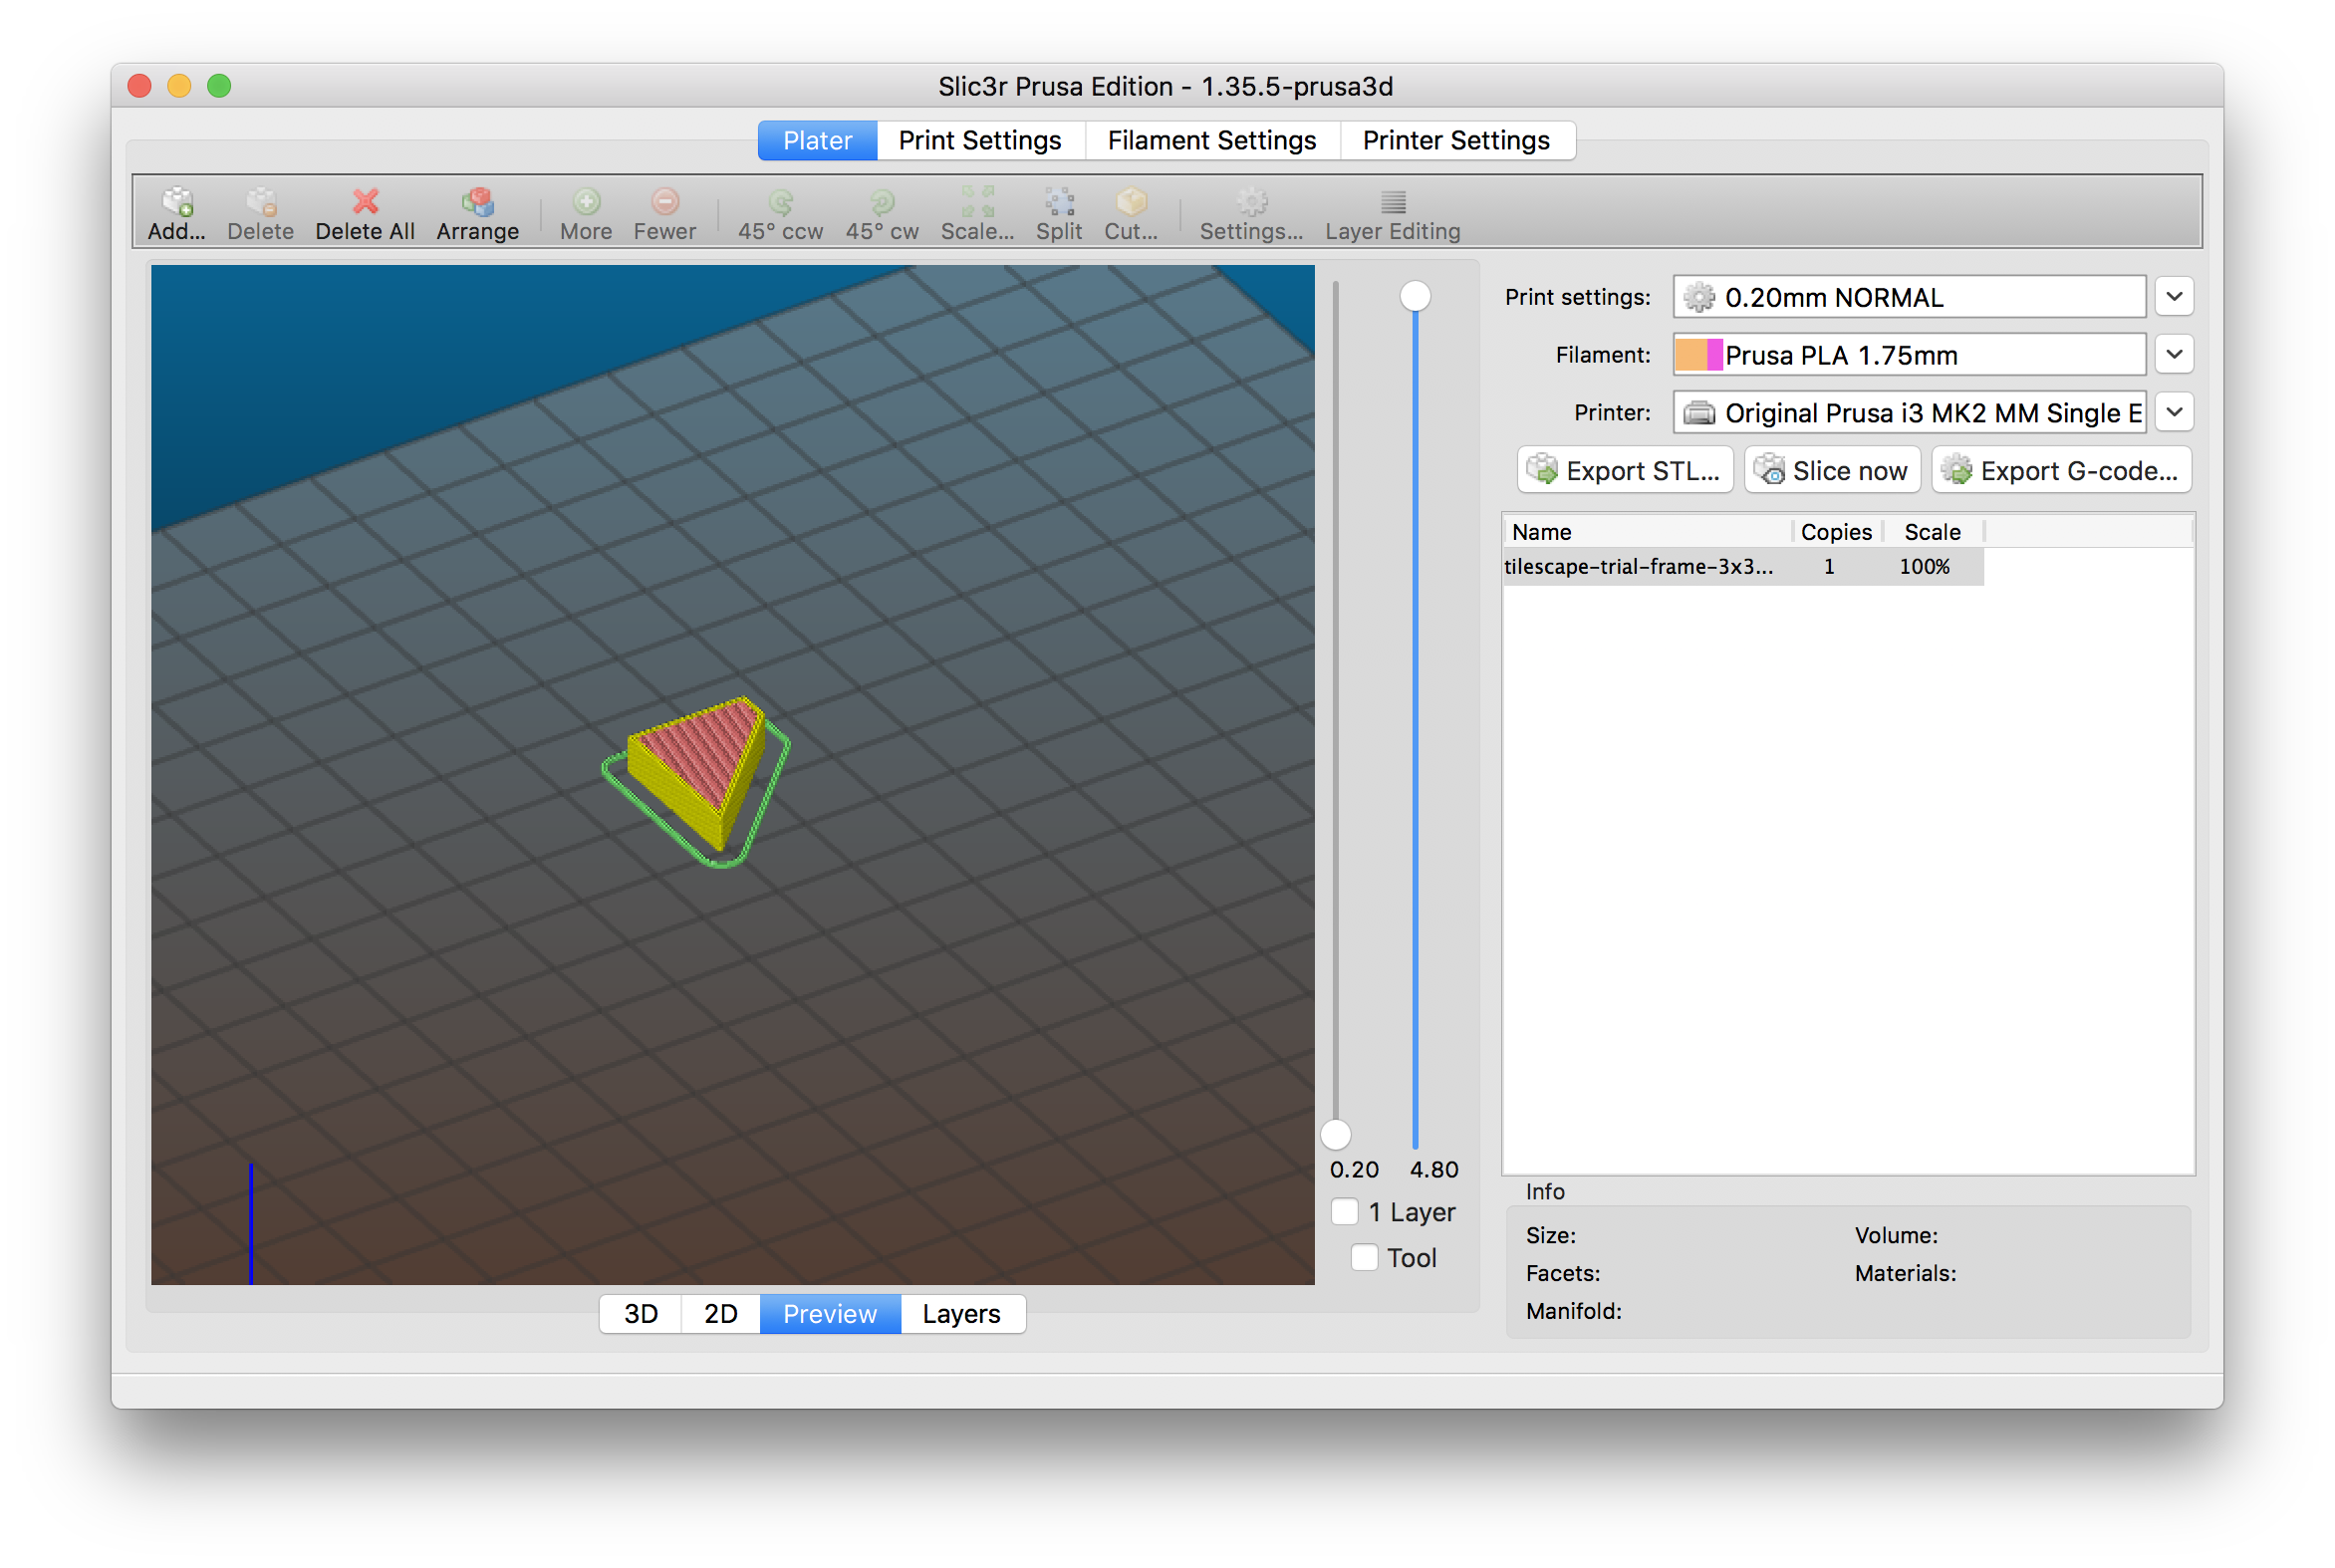This screenshot has height=1568, width=2335.
Task: Switch to the Layers view
Action: (x=962, y=1314)
